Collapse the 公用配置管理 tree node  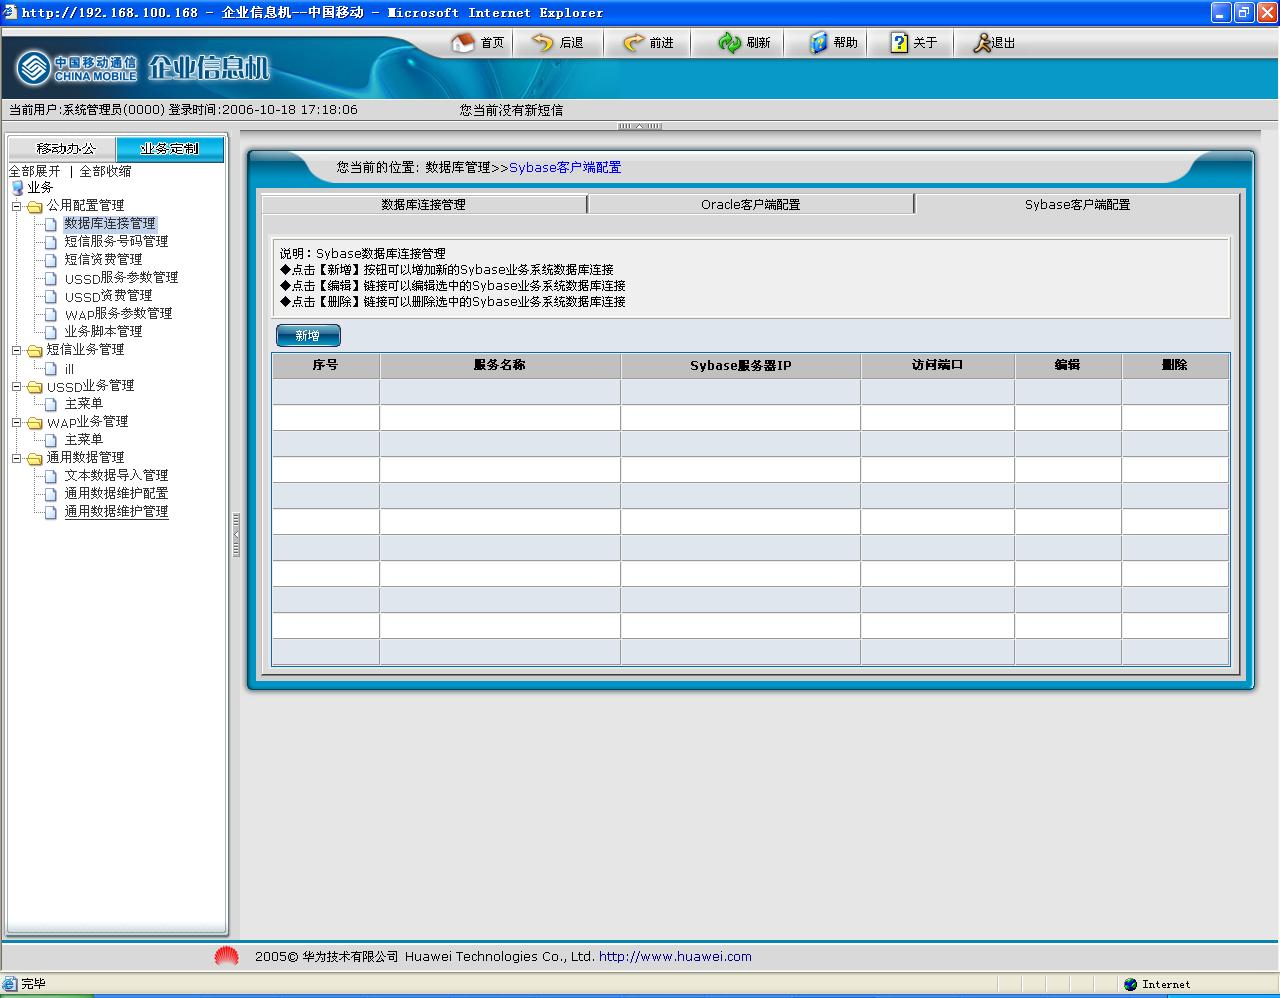16,206
